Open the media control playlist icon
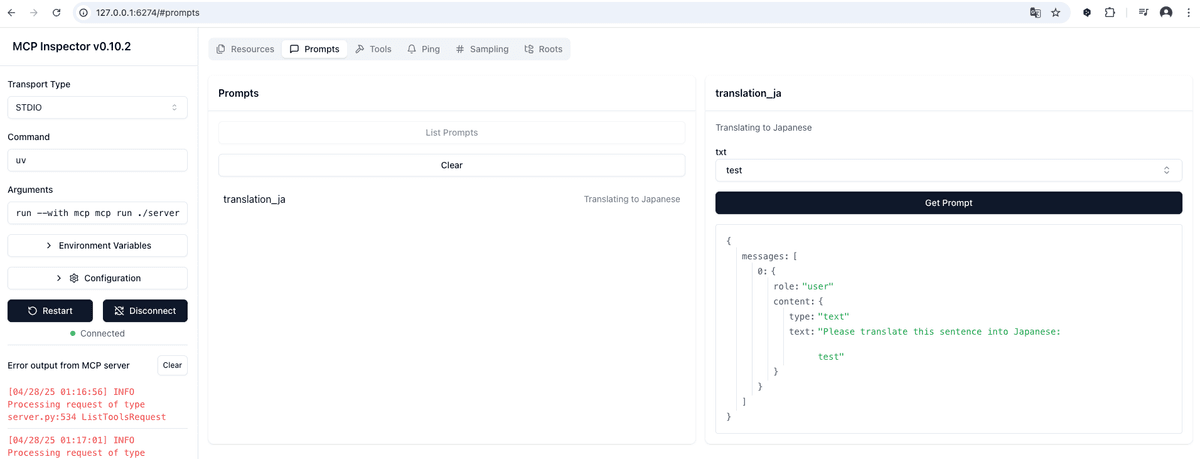The image size is (1200, 459). (x=1143, y=13)
